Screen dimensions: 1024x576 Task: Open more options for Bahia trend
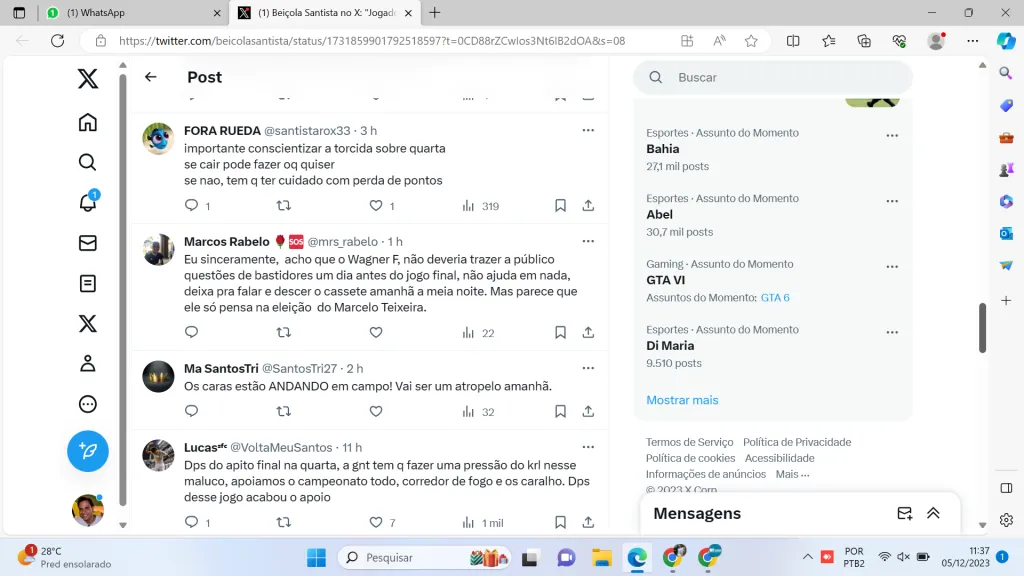(x=892, y=136)
